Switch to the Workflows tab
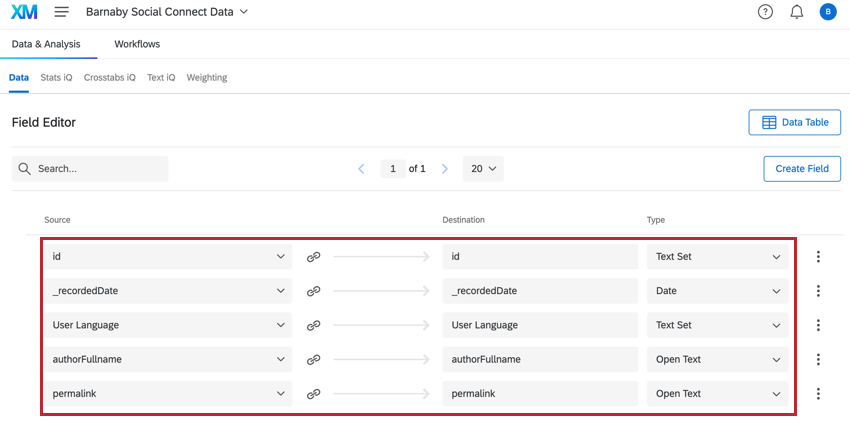This screenshot has width=850, height=425. coord(137,44)
